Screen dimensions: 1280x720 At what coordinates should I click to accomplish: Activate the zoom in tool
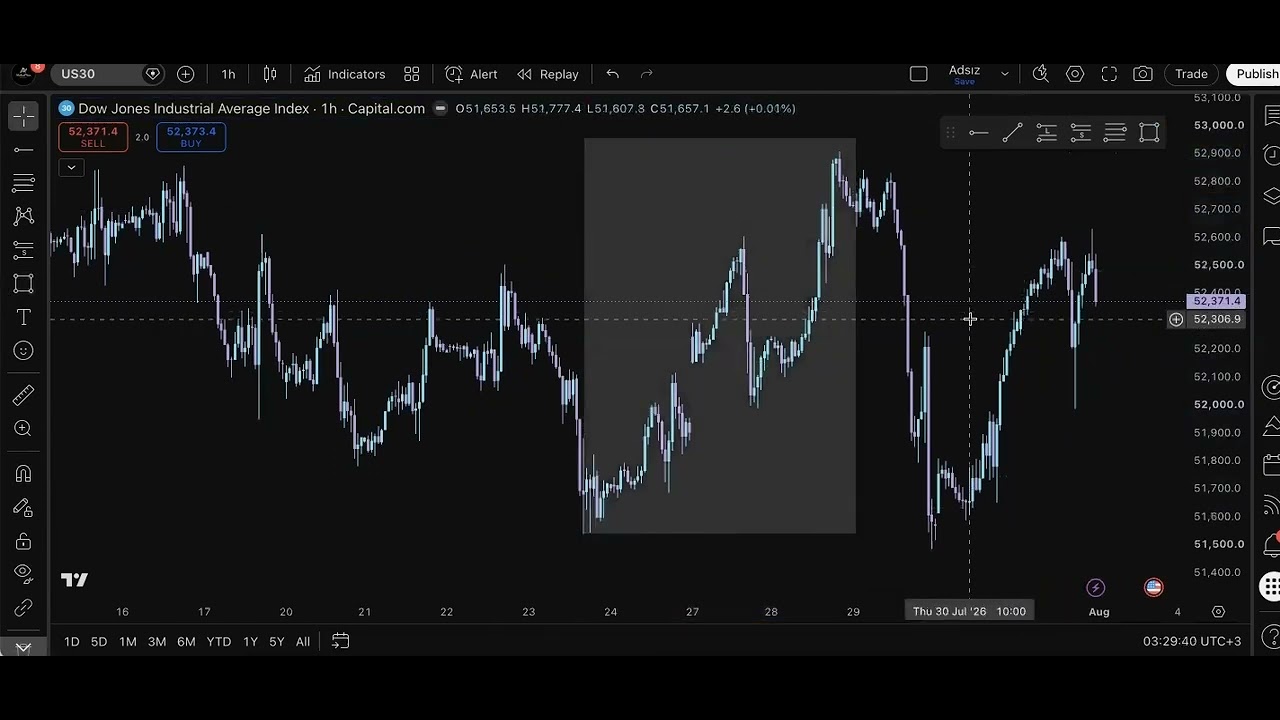tap(23, 429)
